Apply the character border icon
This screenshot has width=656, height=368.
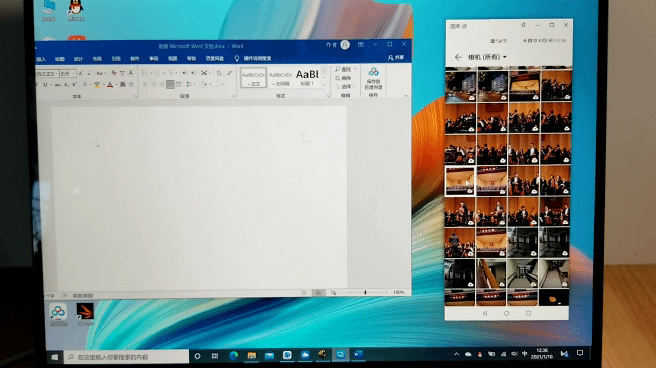(x=131, y=73)
